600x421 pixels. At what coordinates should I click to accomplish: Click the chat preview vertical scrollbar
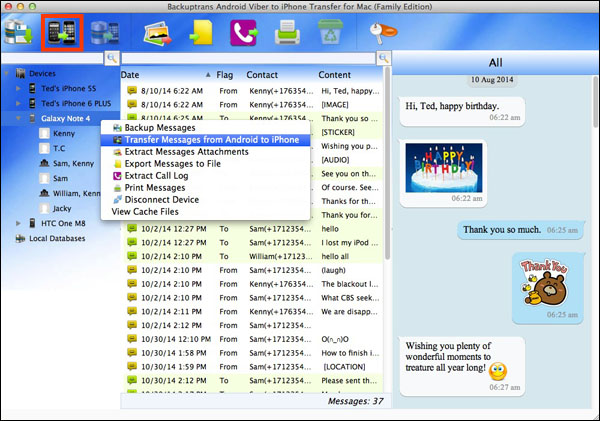coord(595,101)
